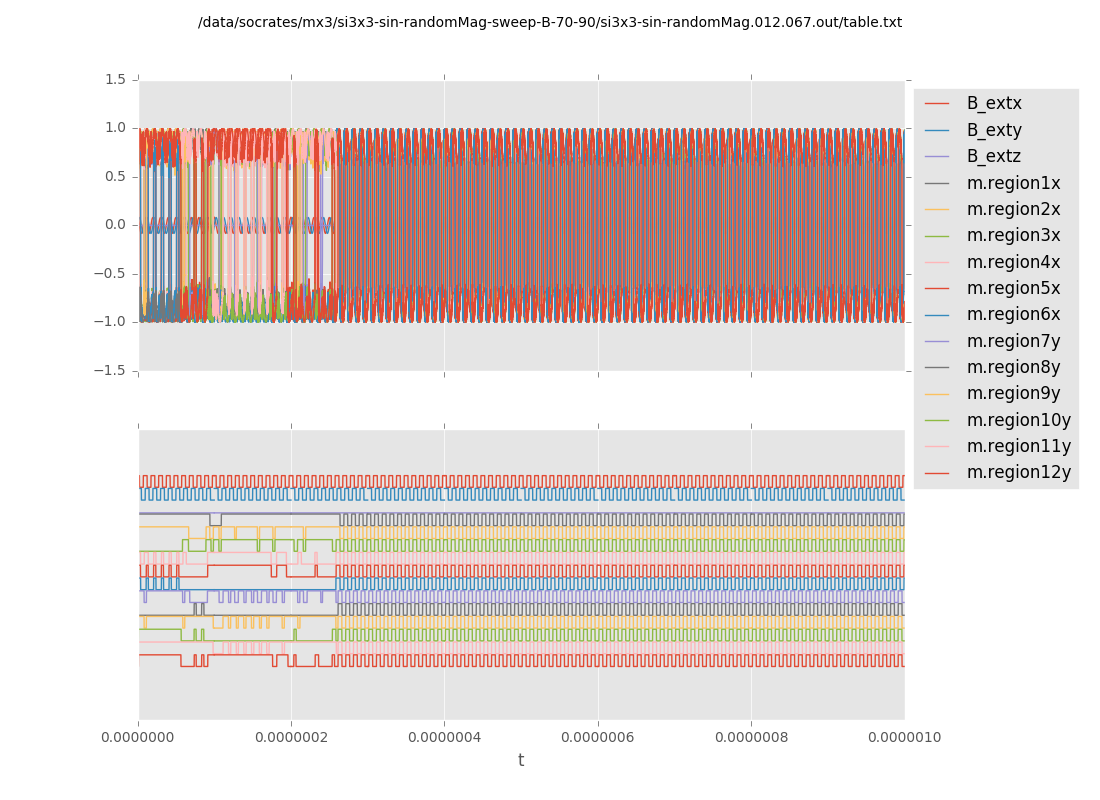The width and height of the screenshot is (1100, 800).
Task: Click the m.region7y legend entry
Action: coord(1013,341)
